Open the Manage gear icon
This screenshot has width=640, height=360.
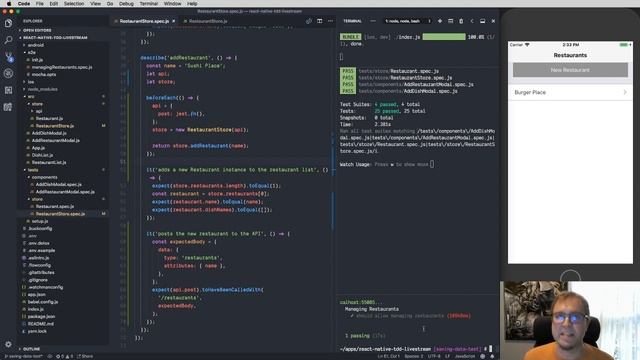point(8,344)
